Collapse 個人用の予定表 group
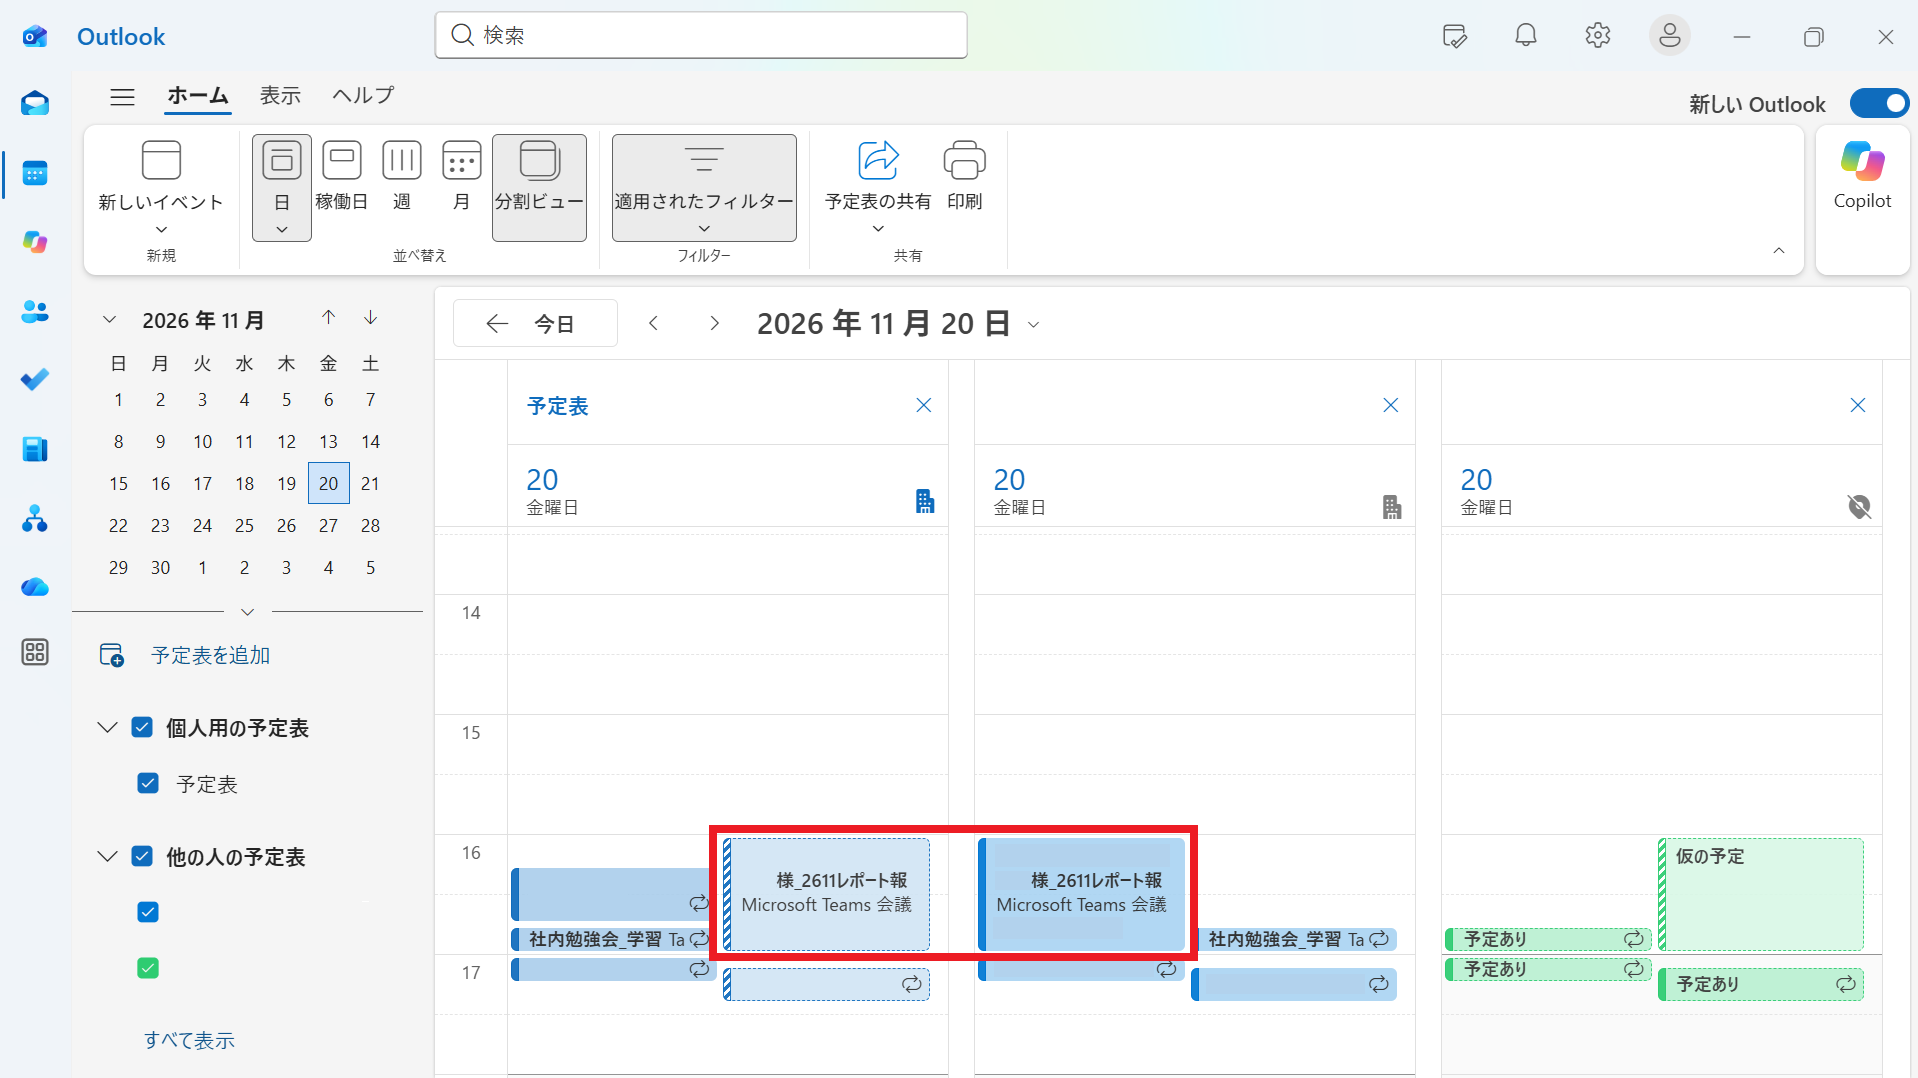This screenshot has width=1918, height=1078. click(x=107, y=727)
